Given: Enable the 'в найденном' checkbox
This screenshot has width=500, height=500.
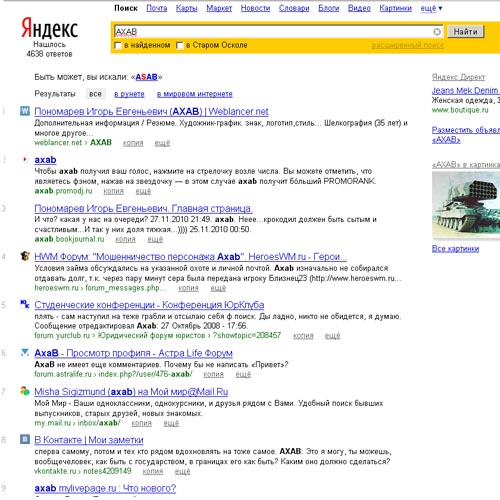Looking at the screenshot, I should 118,45.
